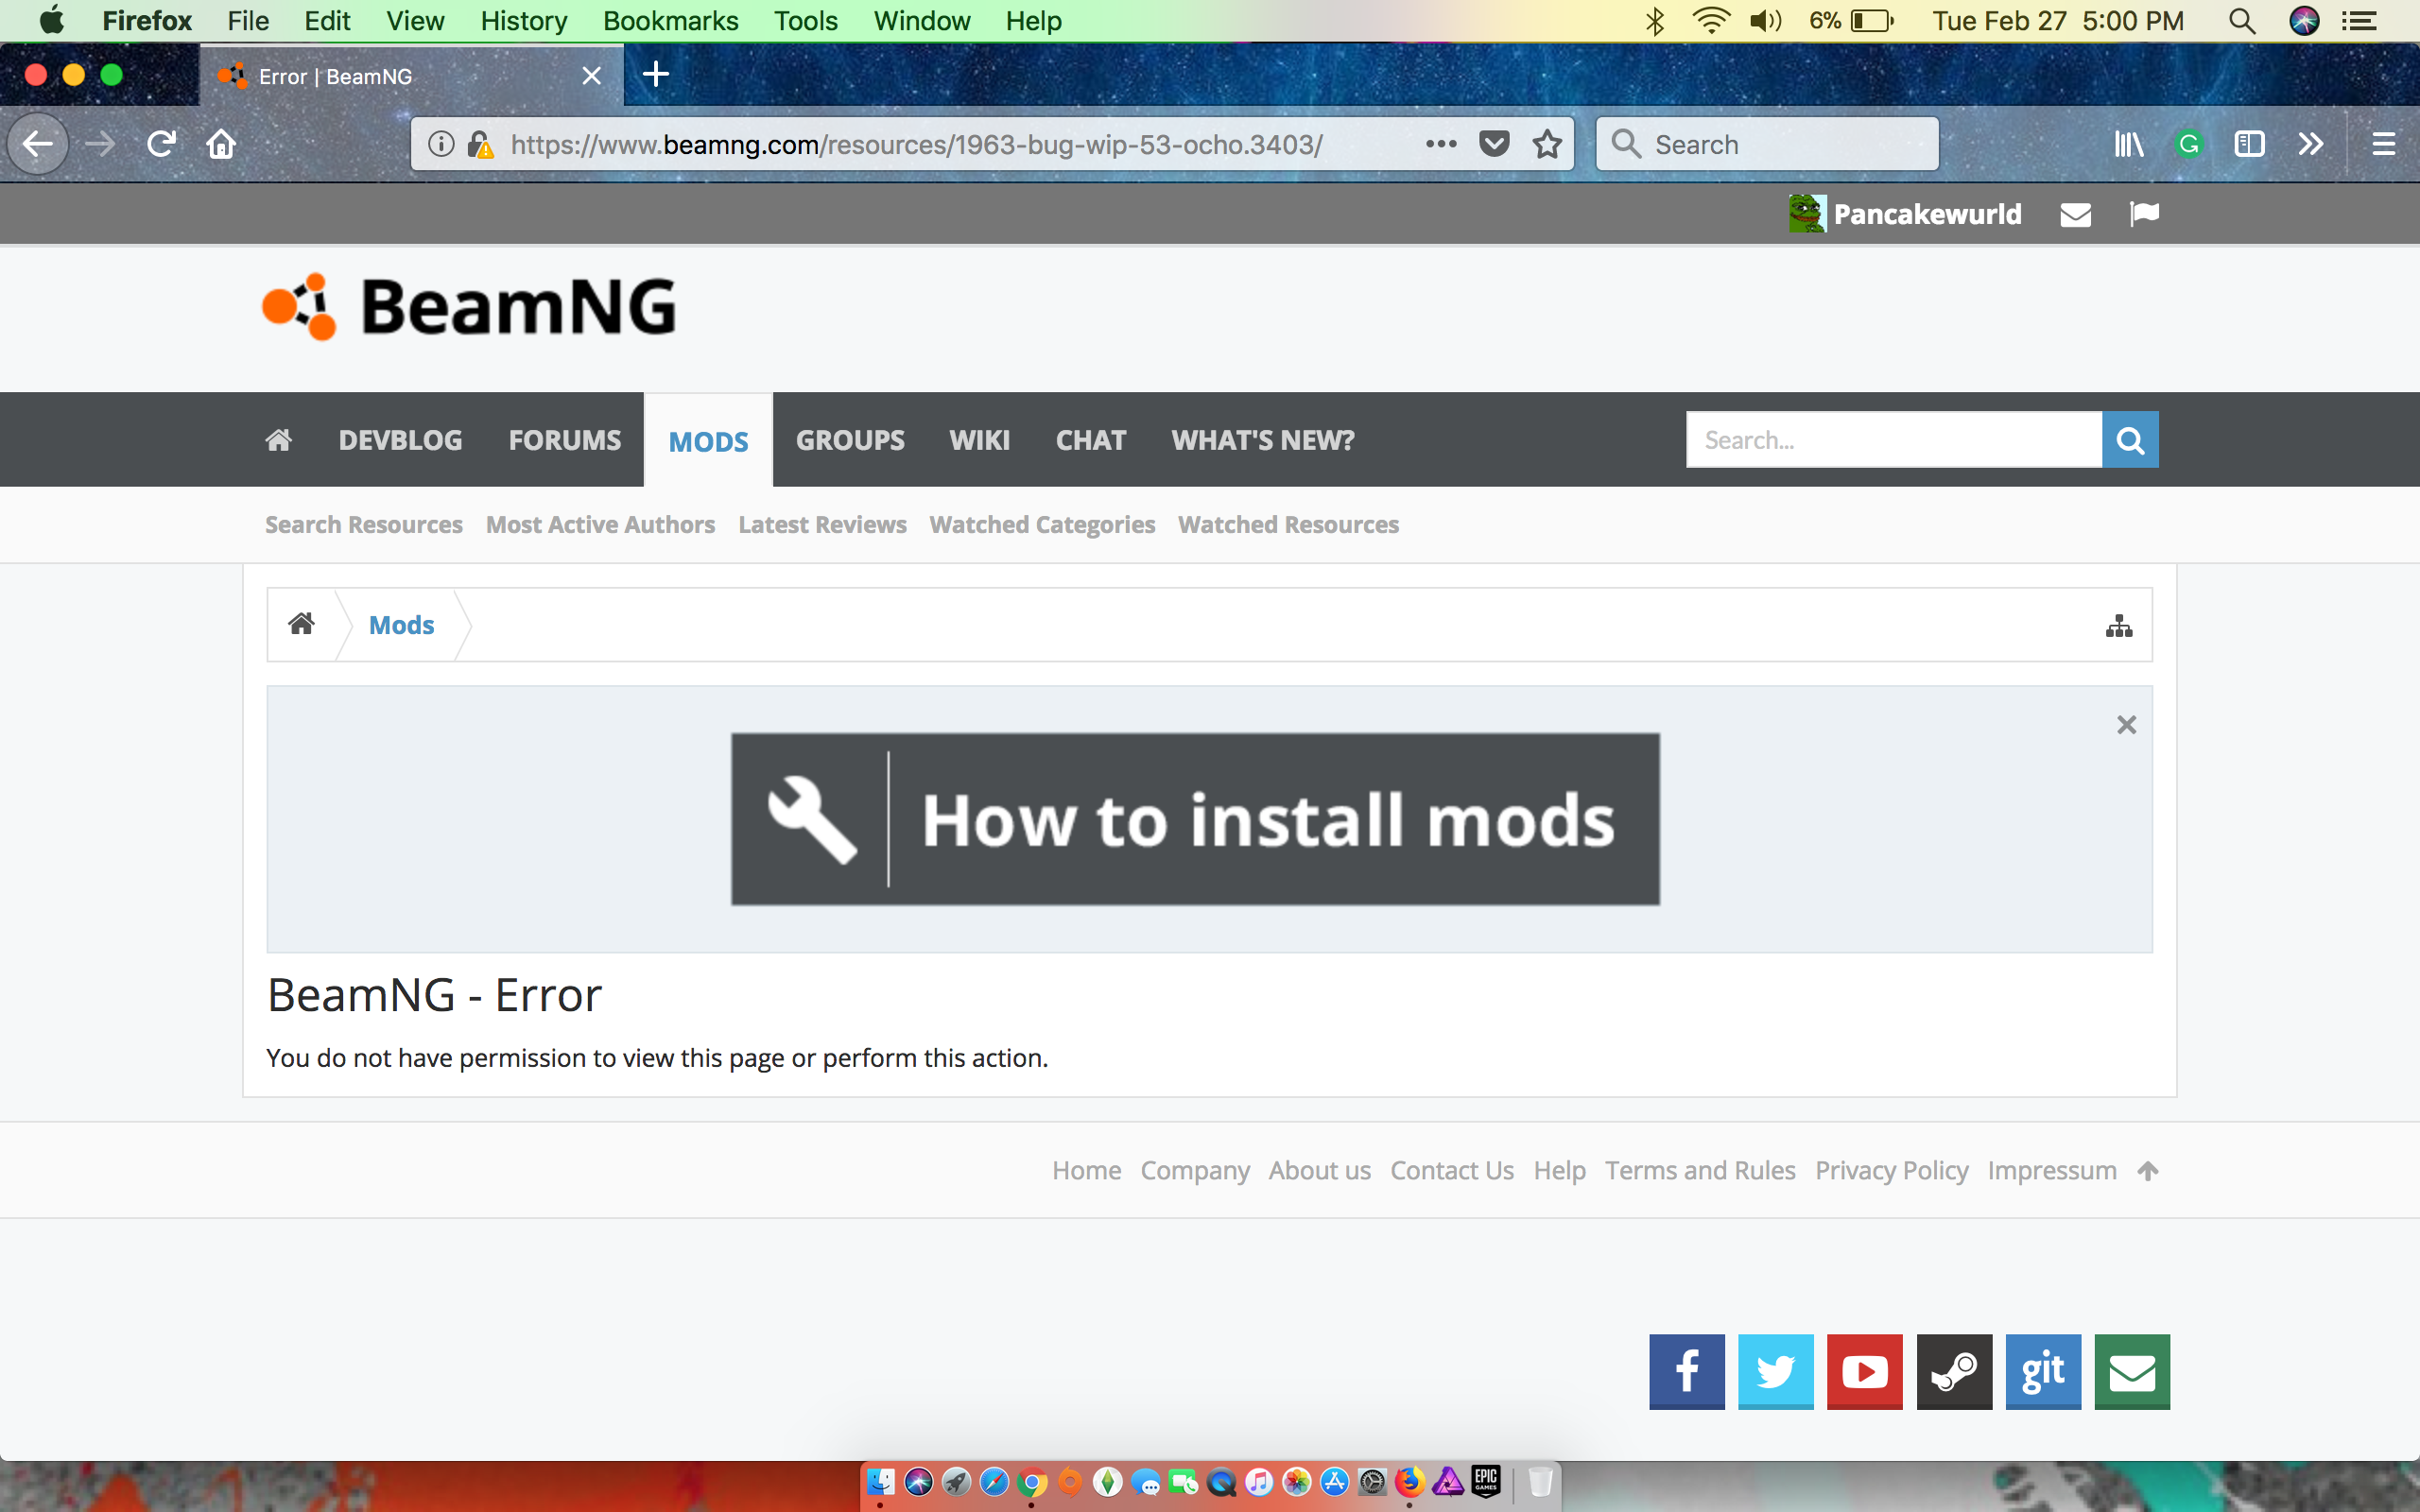The height and width of the screenshot is (1512, 2420).
Task: Open page actions three-dot menu
Action: click(1441, 144)
